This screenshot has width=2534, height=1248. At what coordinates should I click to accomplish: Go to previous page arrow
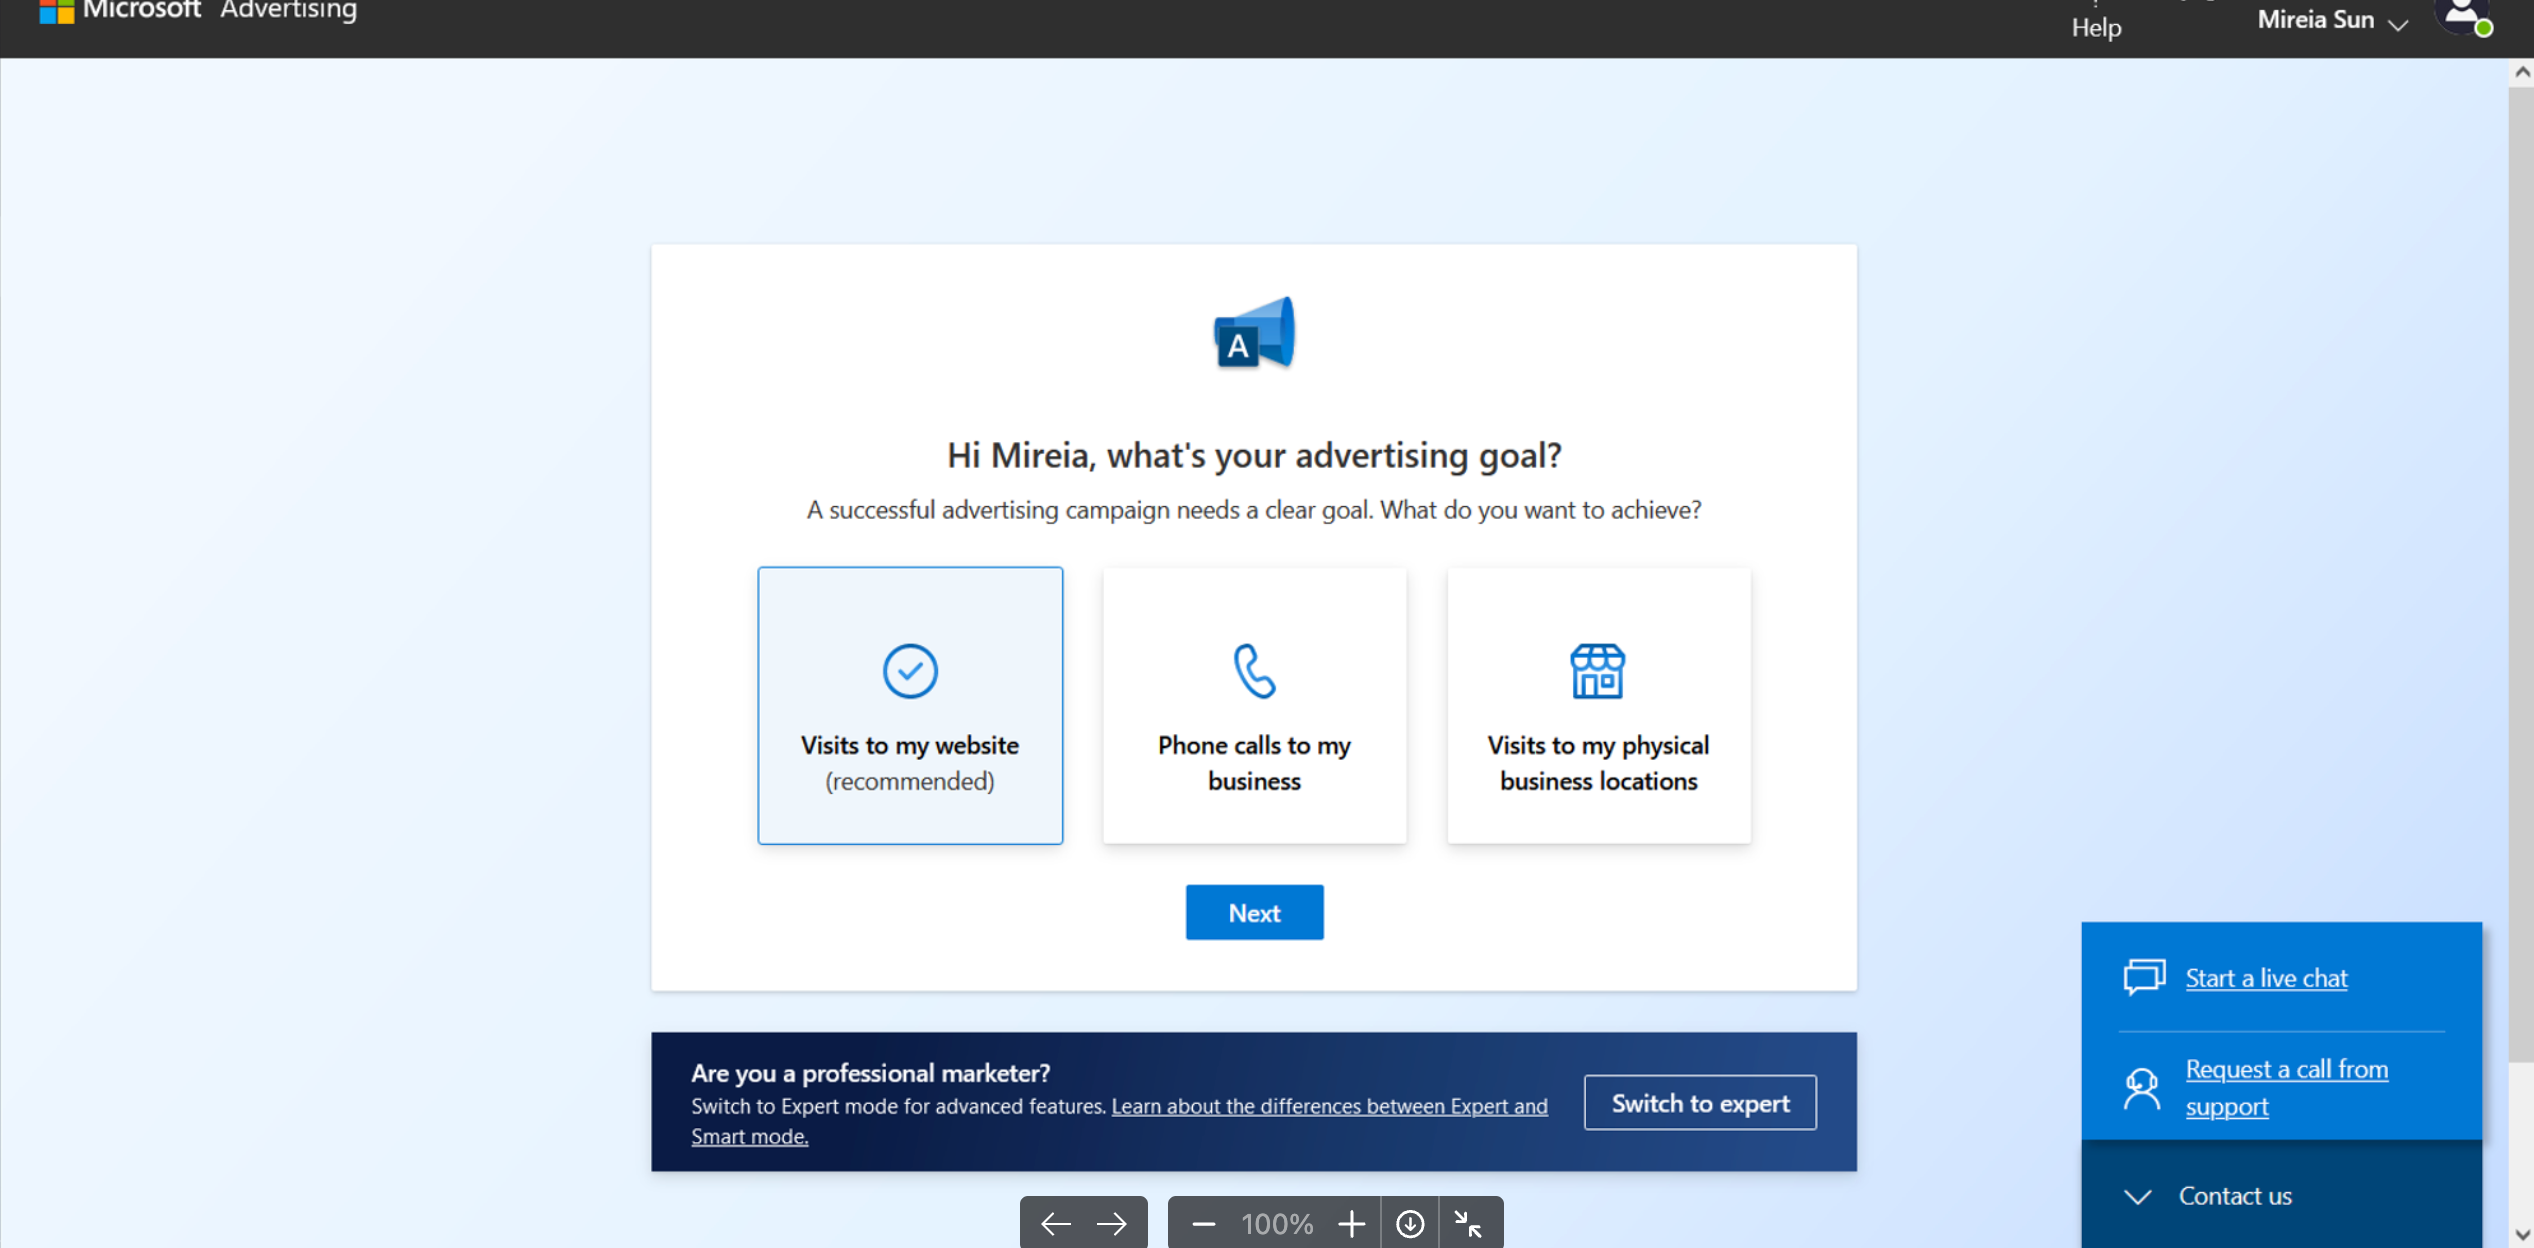pos(1055,1223)
